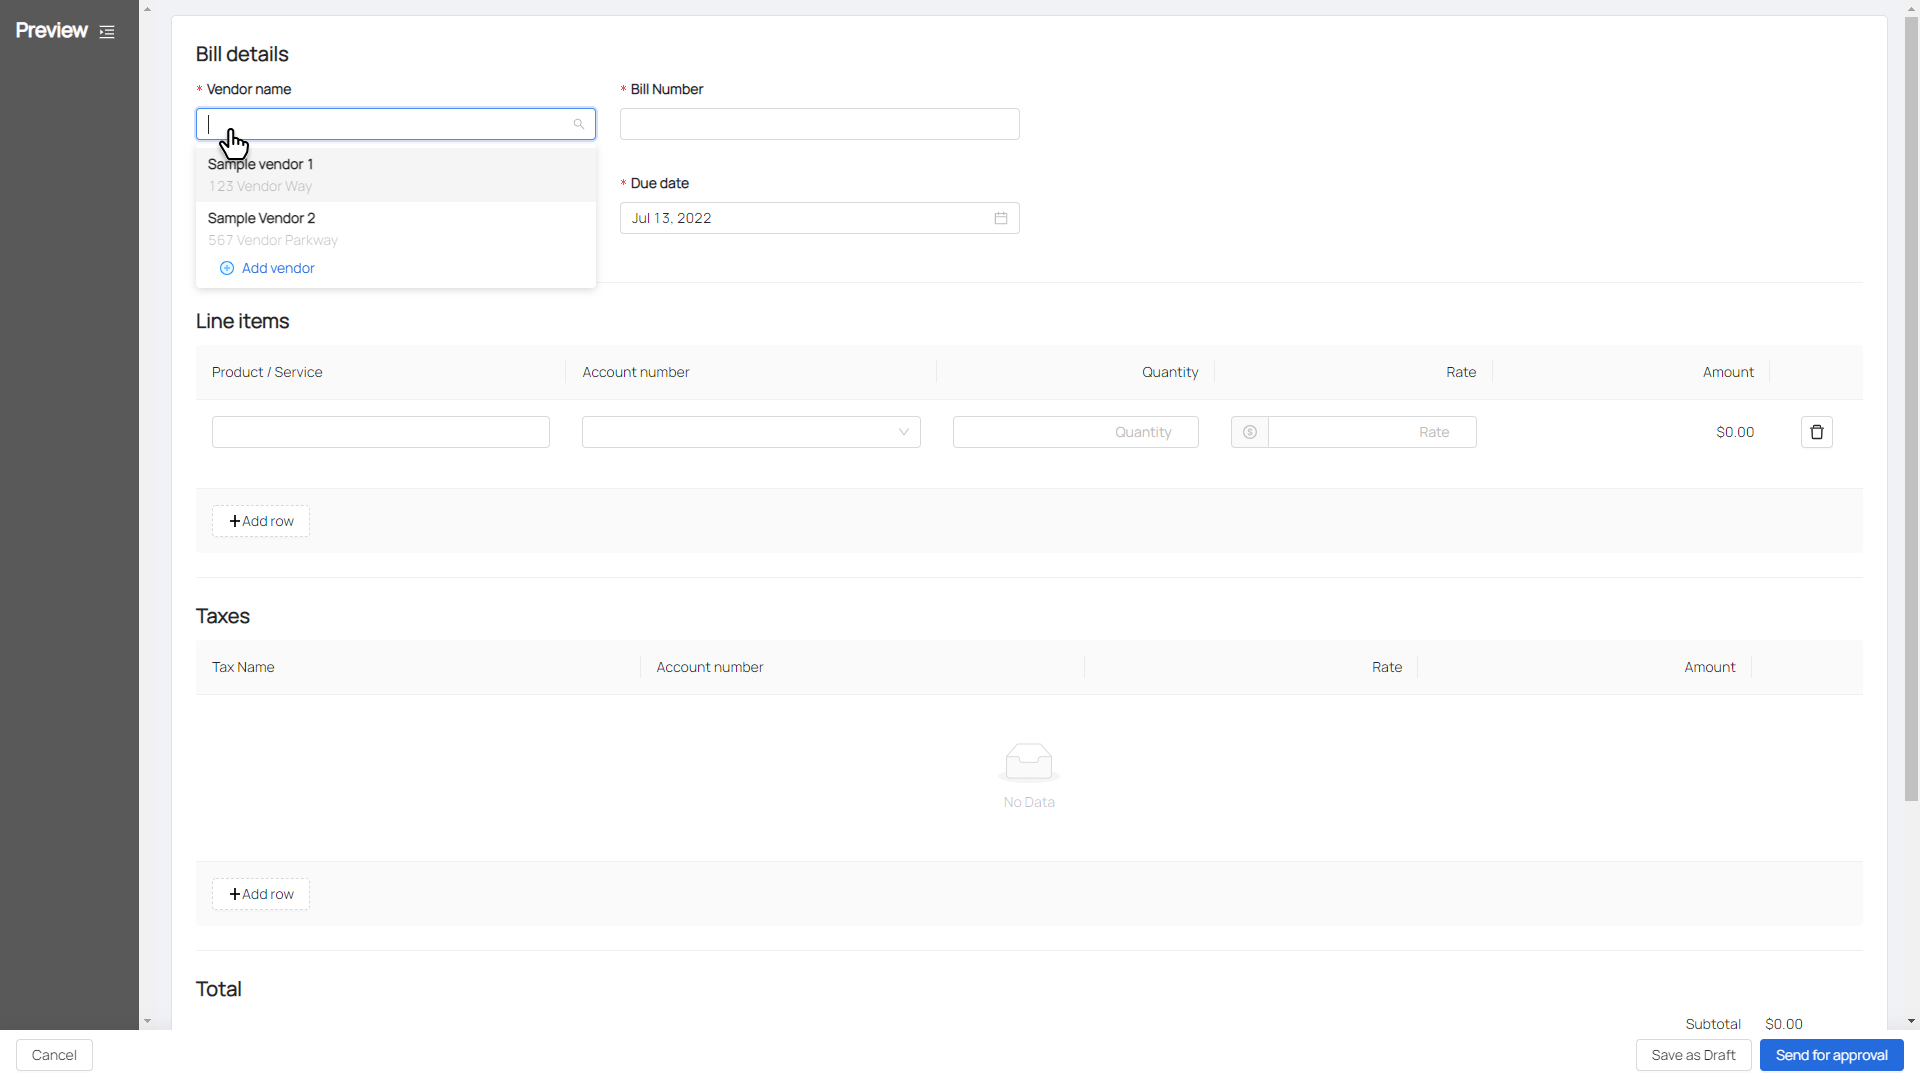The height and width of the screenshot is (1080, 1920).
Task: Click the Preview panel collapse icon
Action: [107, 32]
